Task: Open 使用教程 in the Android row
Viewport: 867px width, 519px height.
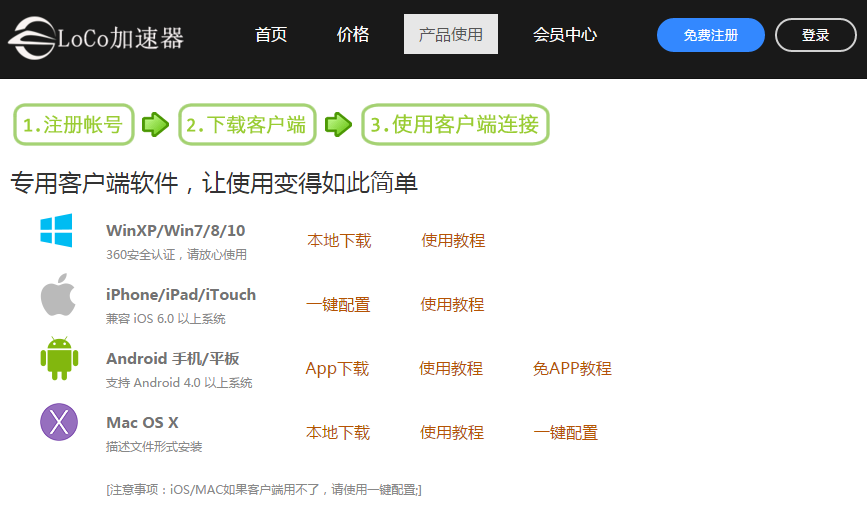Action: pyautogui.click(x=451, y=369)
